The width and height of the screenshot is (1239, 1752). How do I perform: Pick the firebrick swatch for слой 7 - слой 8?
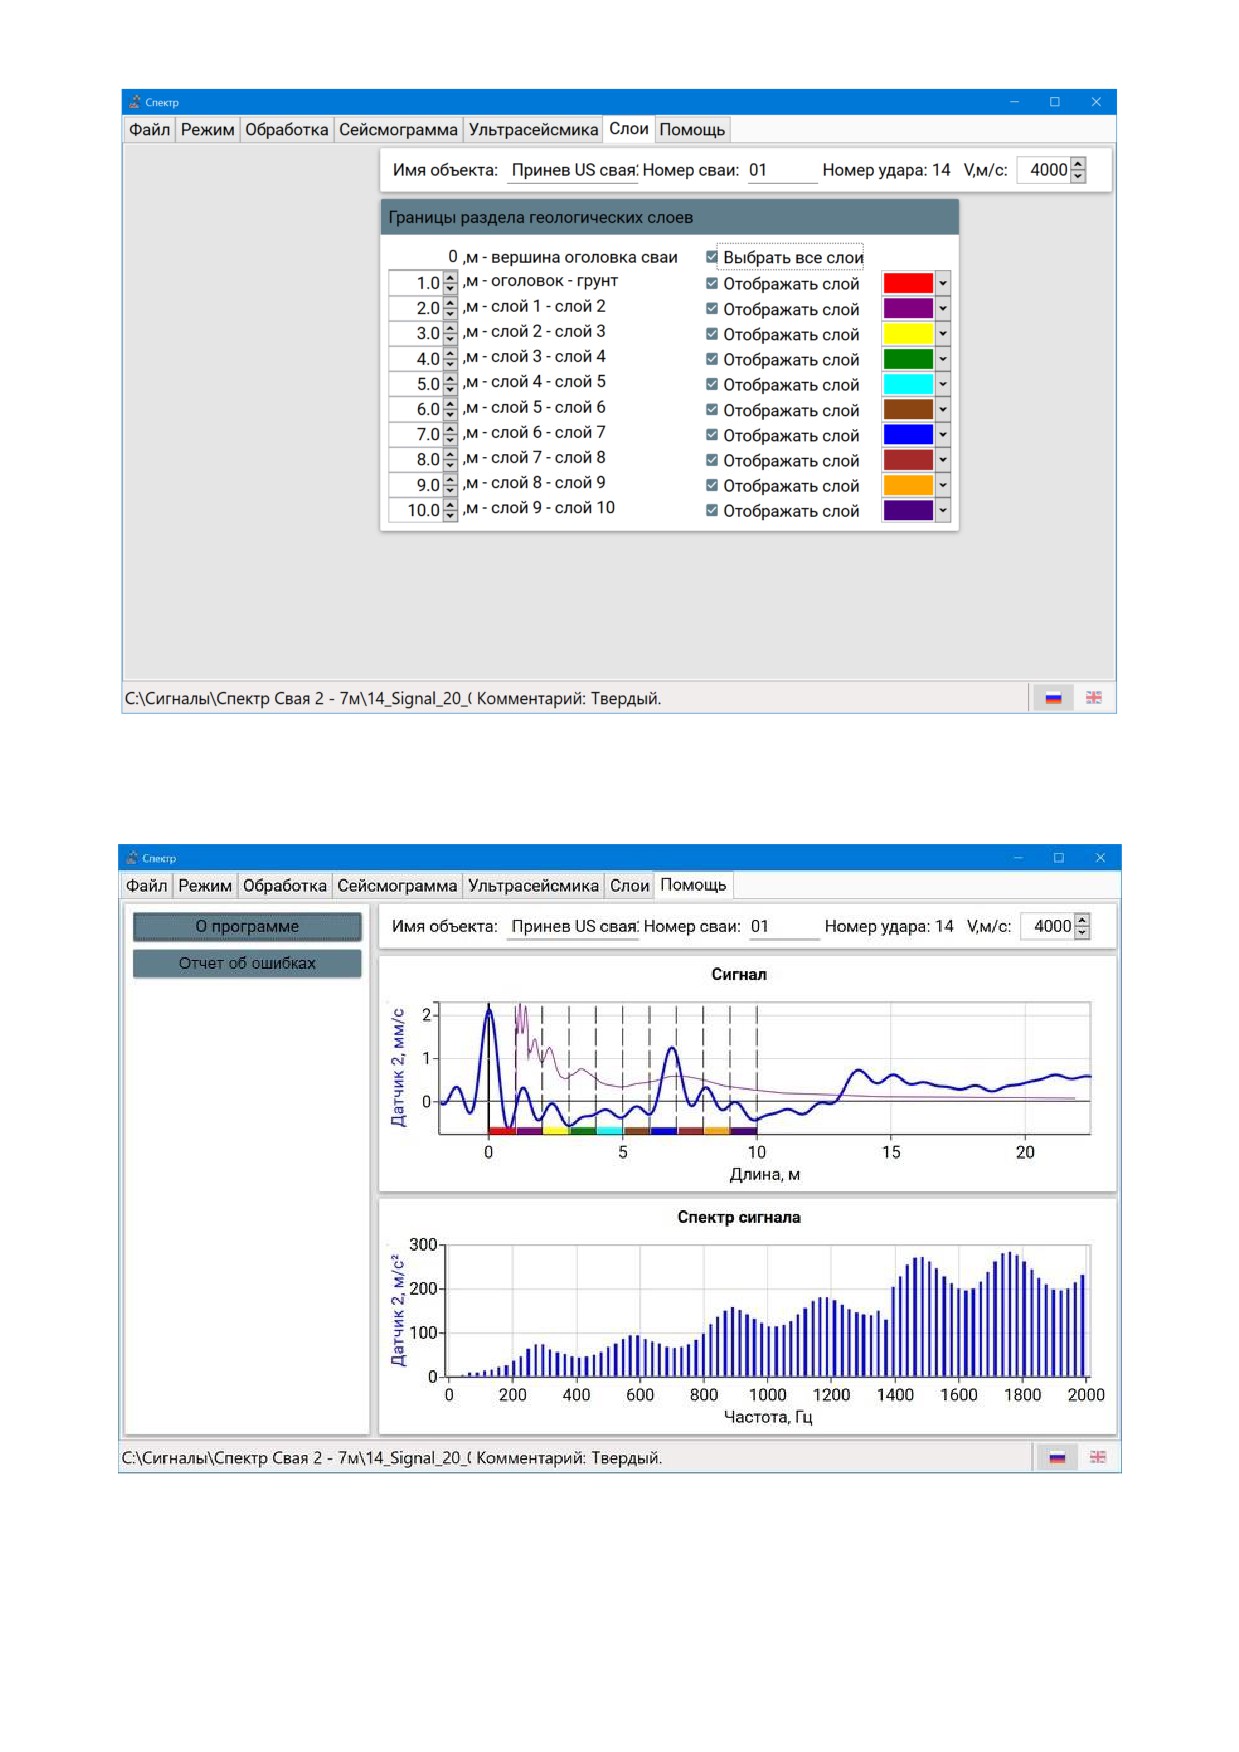[908, 460]
